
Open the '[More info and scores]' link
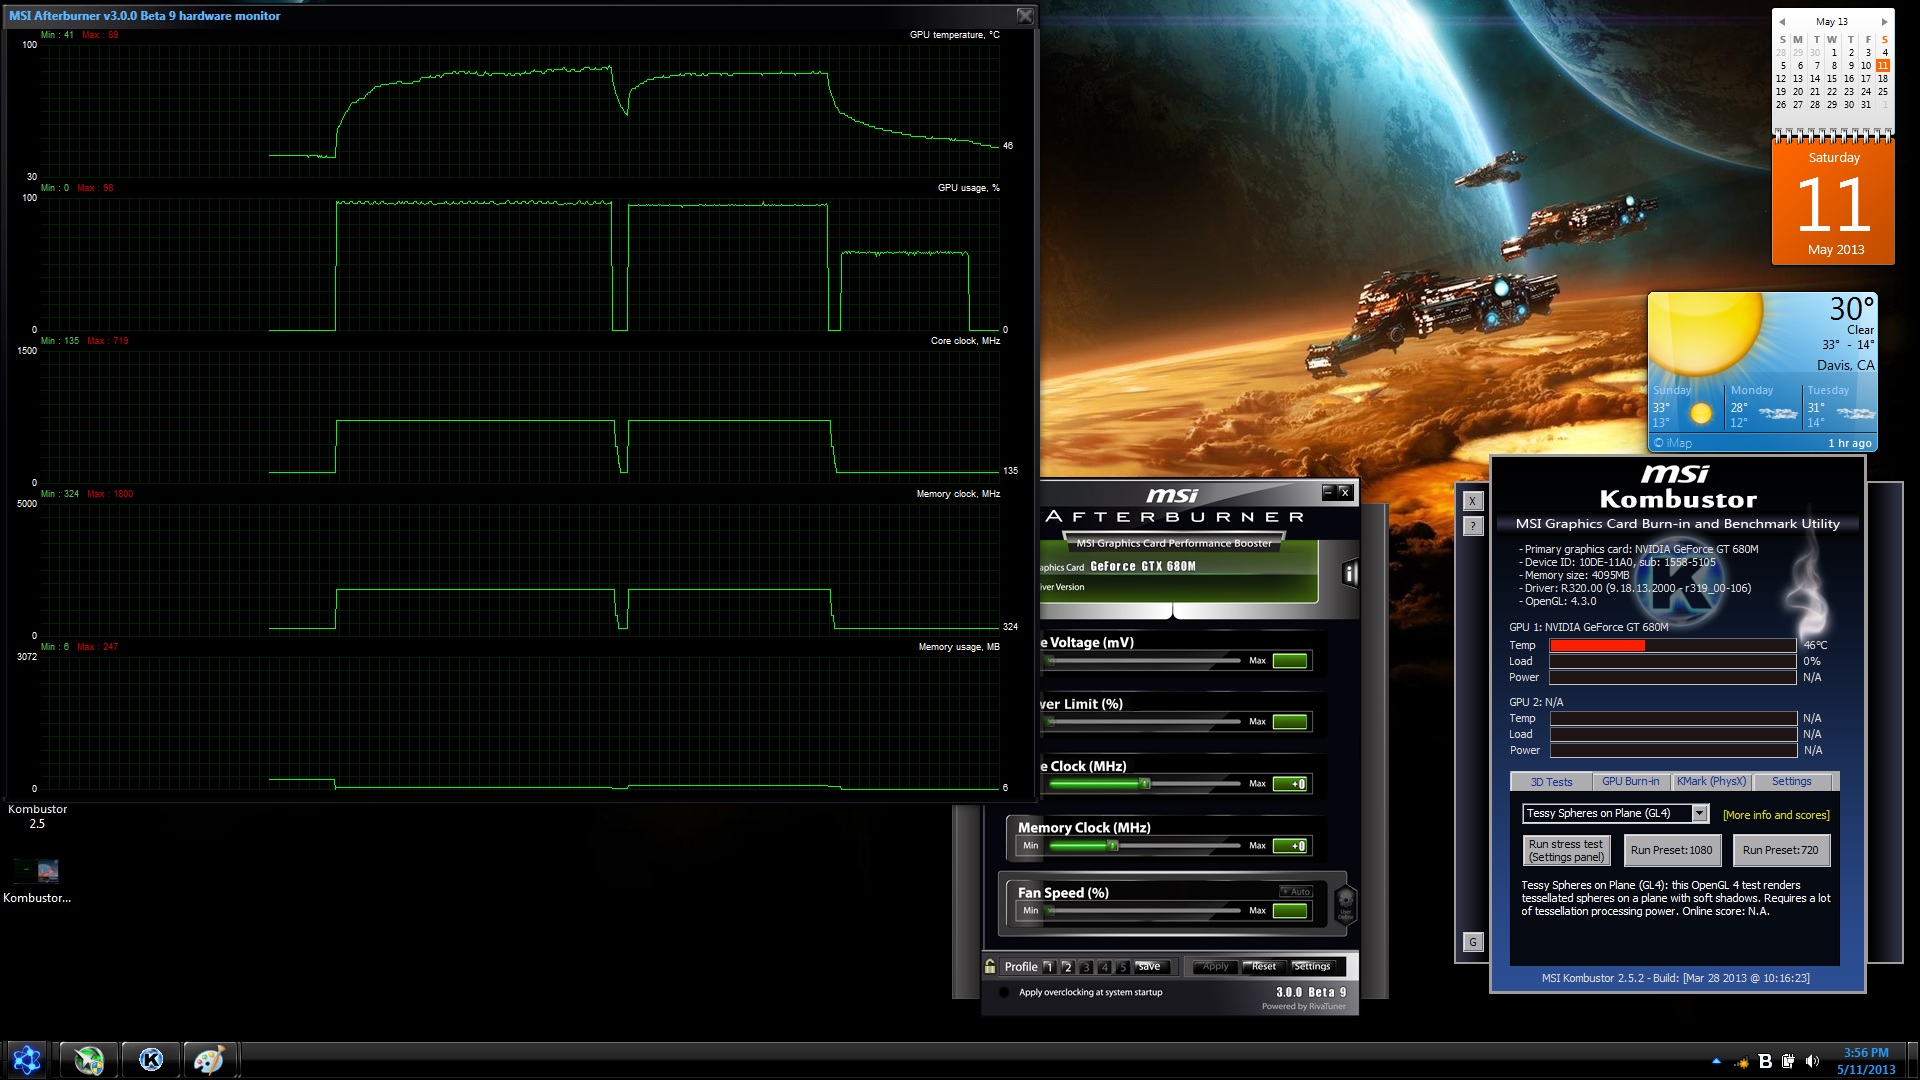pos(1776,815)
